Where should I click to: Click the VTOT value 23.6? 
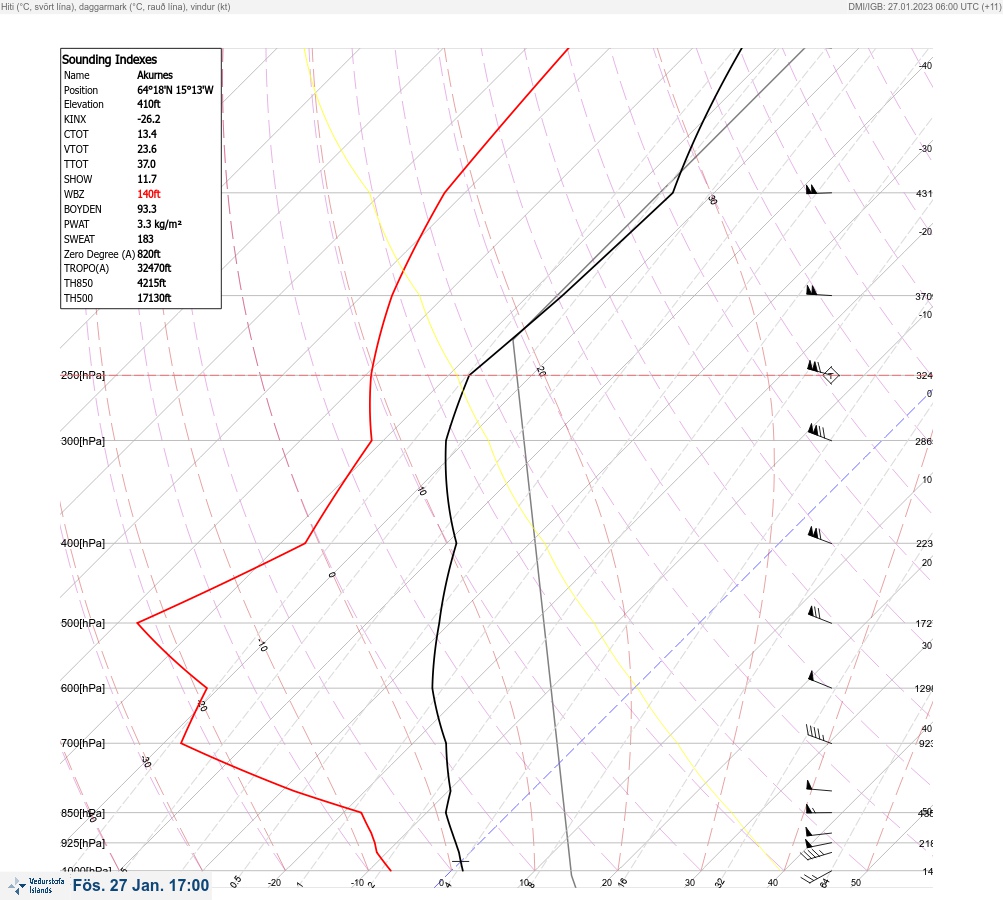[x=146, y=149]
